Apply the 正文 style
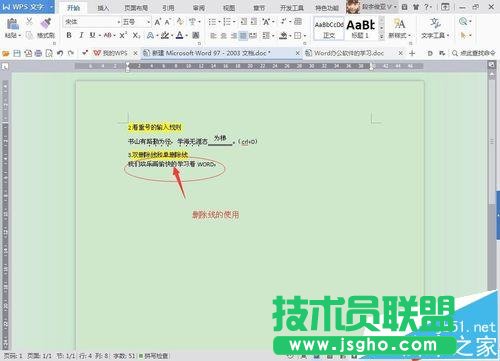500x361 pixels. pyautogui.click(x=329, y=29)
